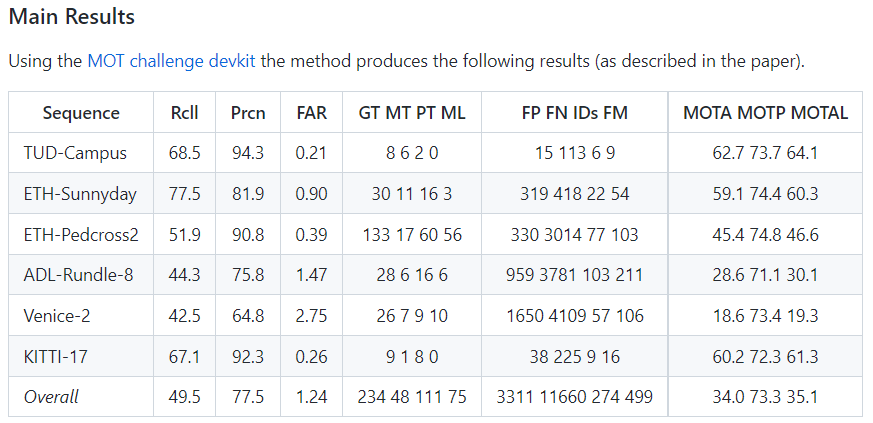Screen dimensions: 873x423
Task: Select the Prcn column header
Action: coord(248,113)
